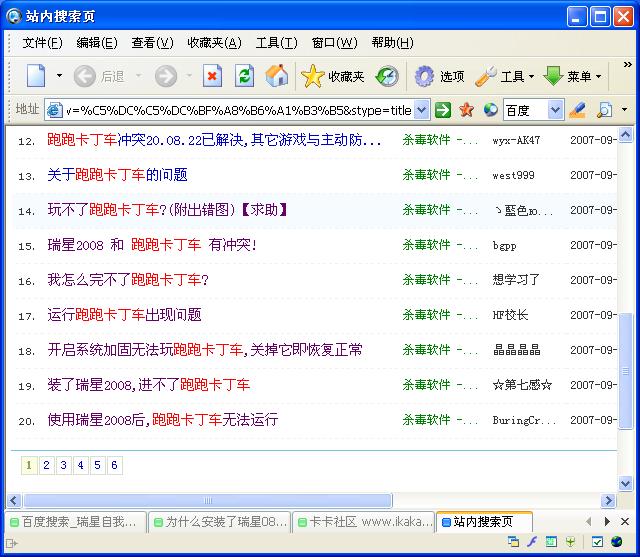
Task: Click the Flash filter icon in status bar
Action: coord(534,542)
